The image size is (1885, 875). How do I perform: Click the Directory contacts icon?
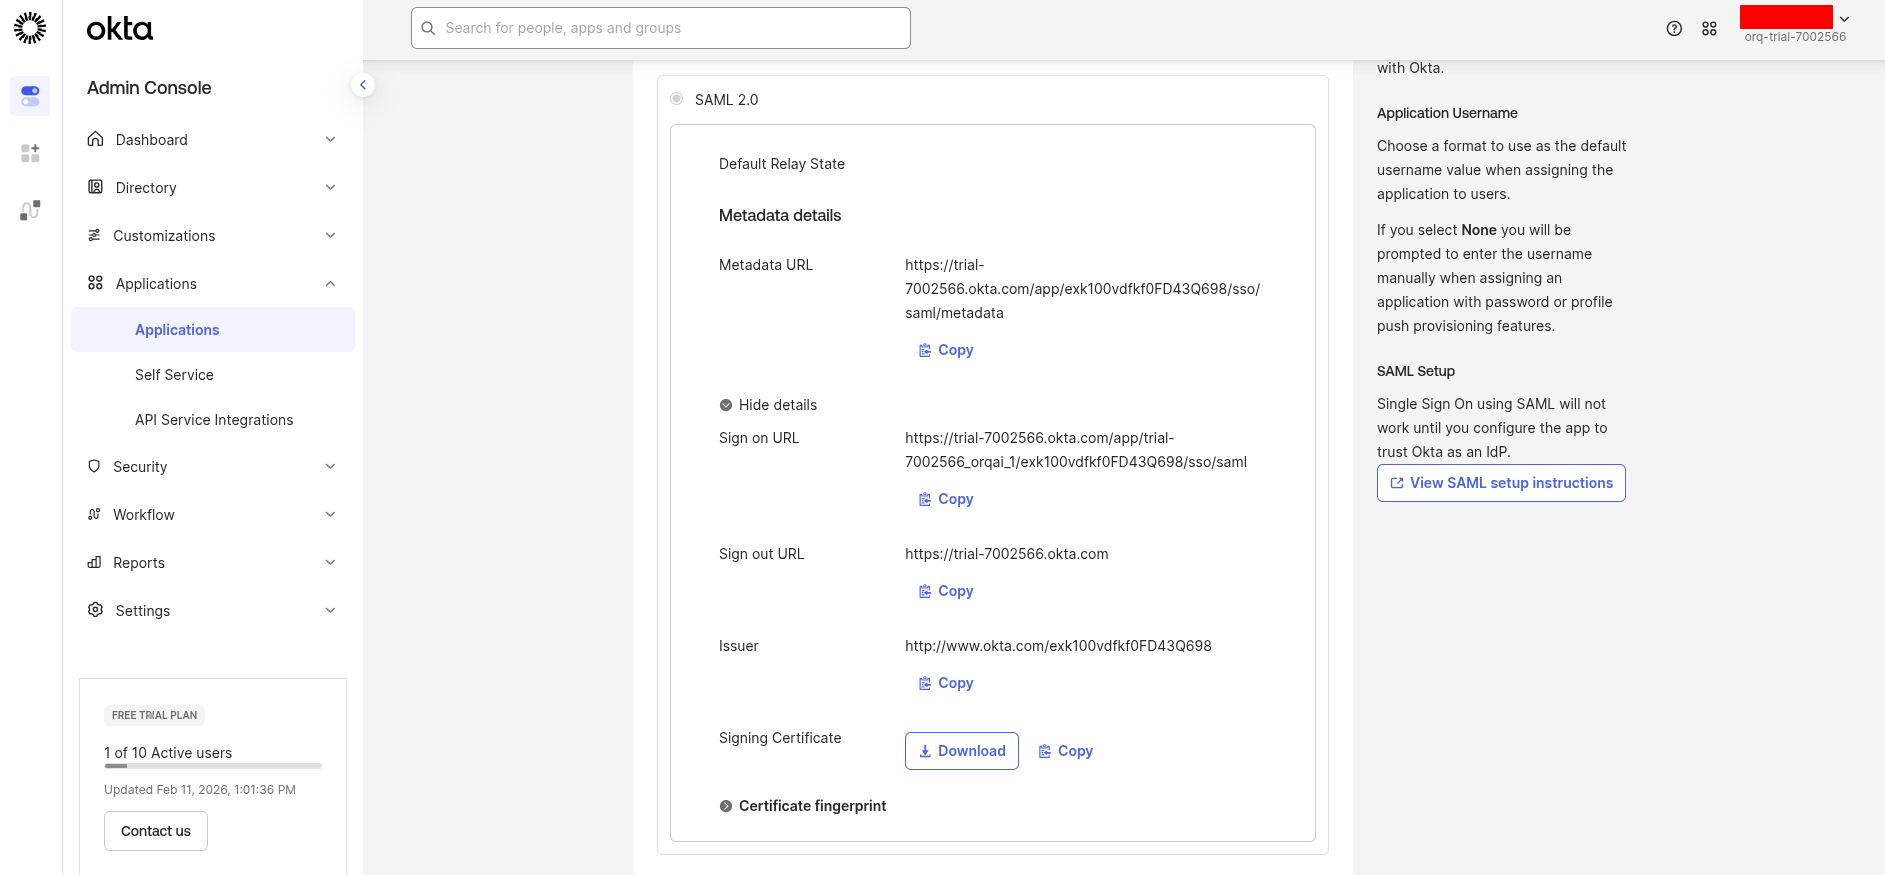click(x=95, y=187)
